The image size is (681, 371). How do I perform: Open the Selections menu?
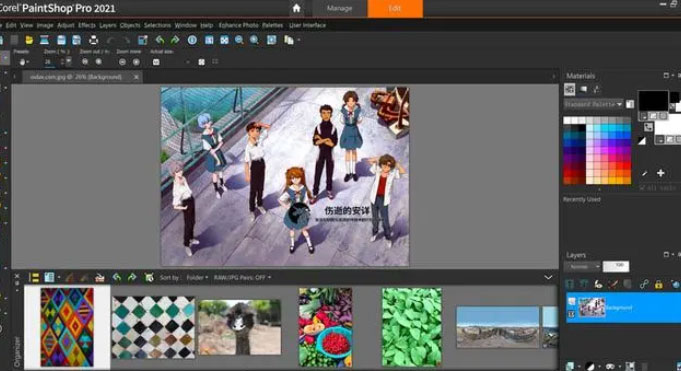(x=157, y=25)
